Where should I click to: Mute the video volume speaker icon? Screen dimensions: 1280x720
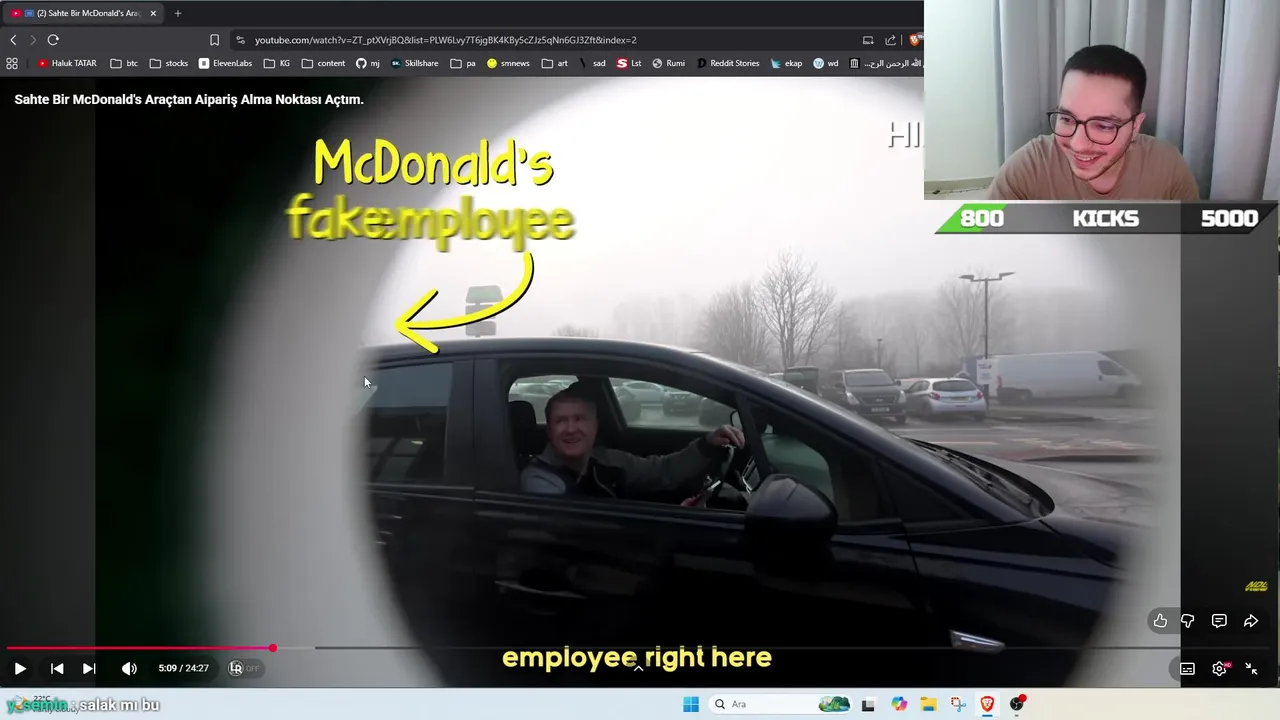tap(129, 669)
